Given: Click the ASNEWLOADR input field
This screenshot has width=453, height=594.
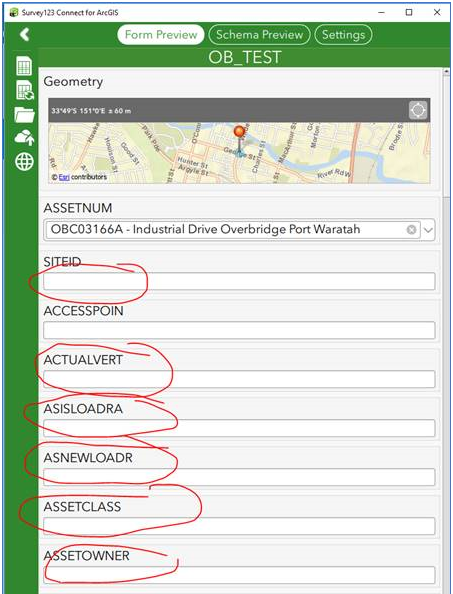Looking at the screenshot, I should (x=239, y=477).
